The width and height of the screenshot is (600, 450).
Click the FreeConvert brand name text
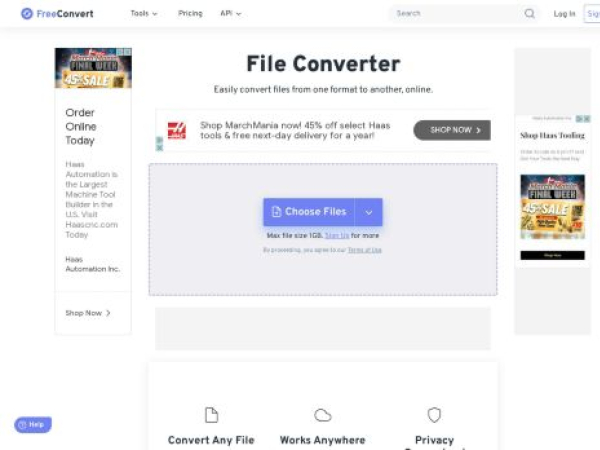pyautogui.click(x=65, y=14)
